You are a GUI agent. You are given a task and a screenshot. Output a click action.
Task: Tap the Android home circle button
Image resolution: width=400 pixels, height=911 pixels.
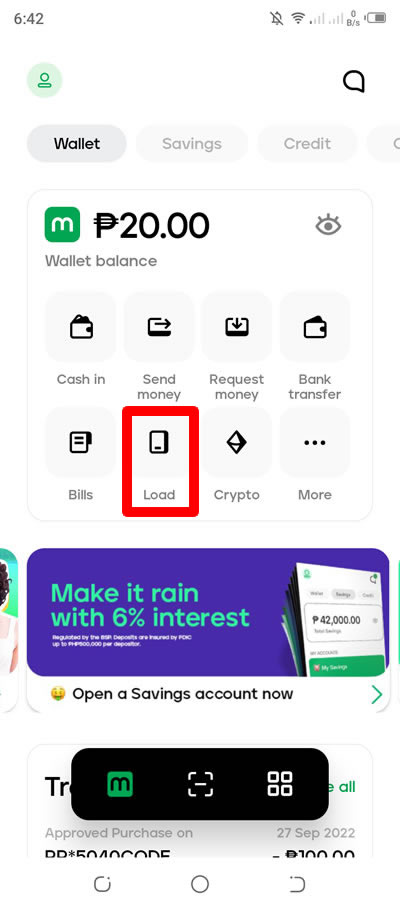[x=200, y=884]
